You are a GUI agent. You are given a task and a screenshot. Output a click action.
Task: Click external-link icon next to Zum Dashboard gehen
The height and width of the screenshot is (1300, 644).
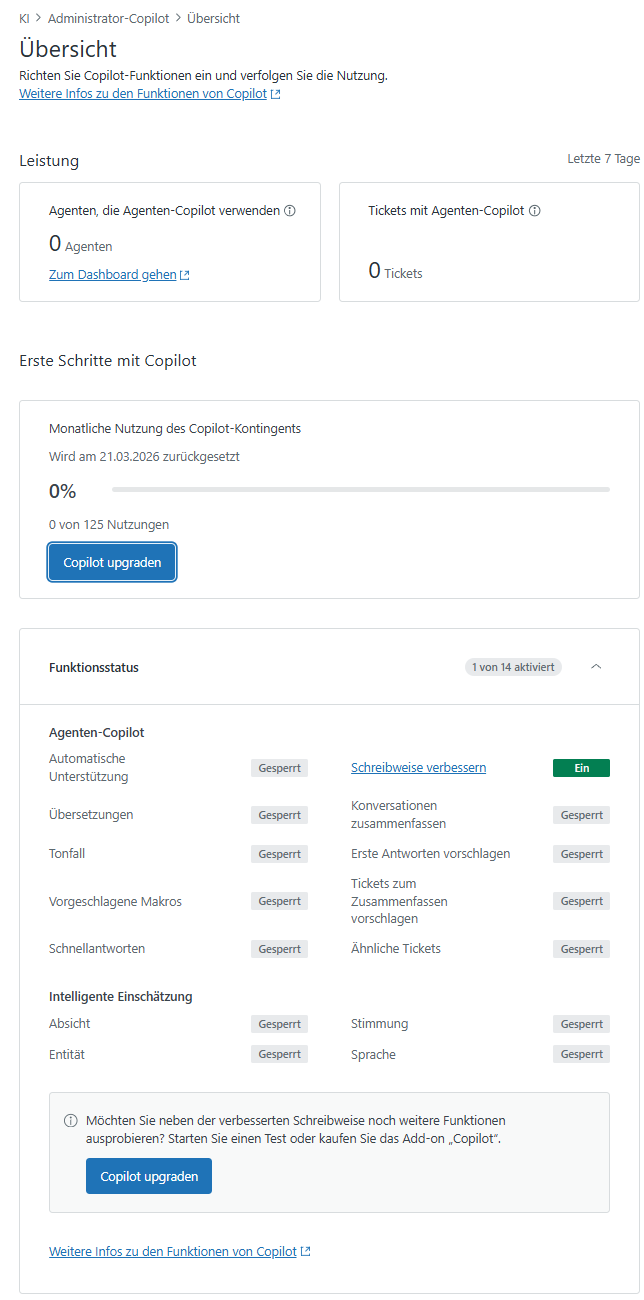[x=185, y=275]
